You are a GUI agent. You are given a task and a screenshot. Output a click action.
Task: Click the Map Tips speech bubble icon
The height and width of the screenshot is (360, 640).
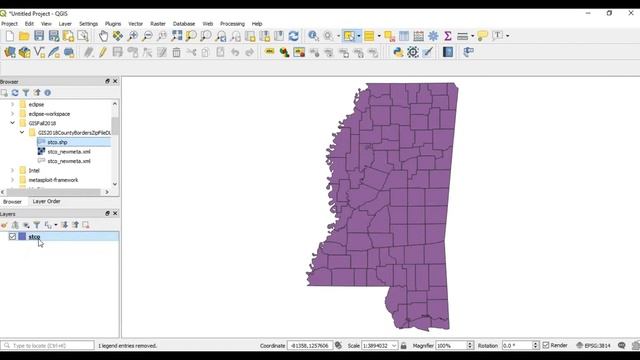[x=482, y=36]
